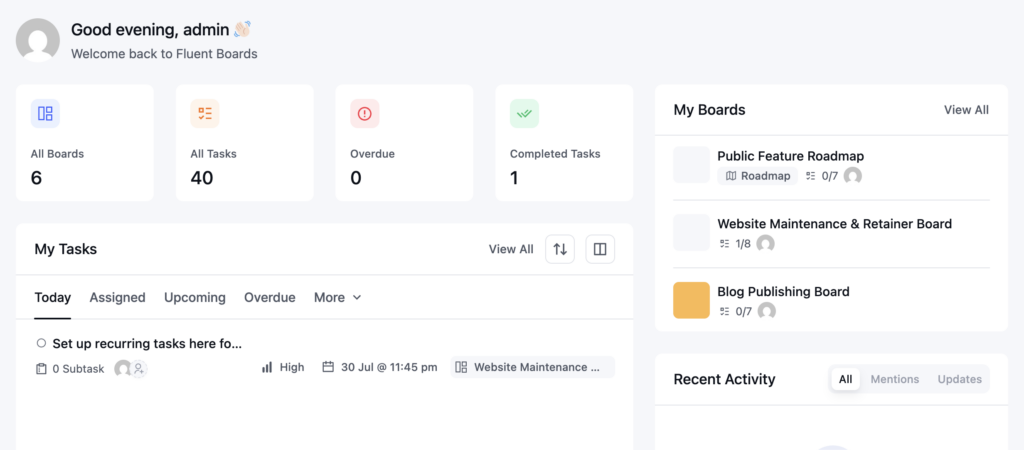Select the Mentions tab in Recent Activity
This screenshot has width=1024, height=450.
click(x=895, y=379)
